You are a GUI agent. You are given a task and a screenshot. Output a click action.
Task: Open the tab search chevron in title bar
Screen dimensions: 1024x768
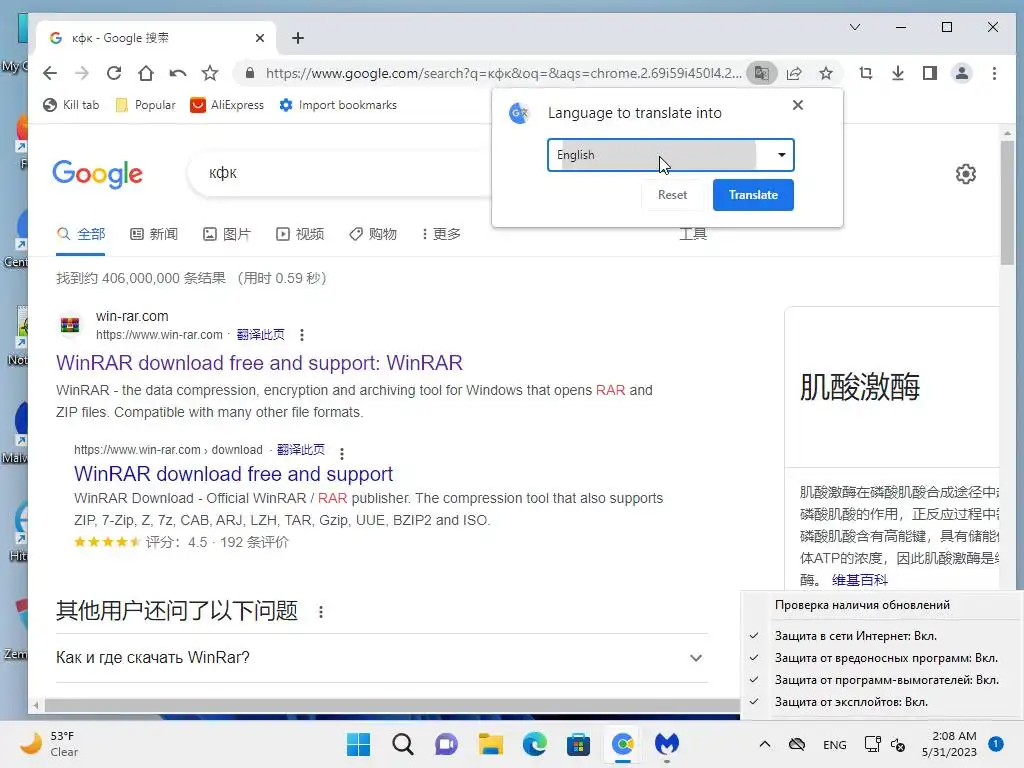coord(855,27)
